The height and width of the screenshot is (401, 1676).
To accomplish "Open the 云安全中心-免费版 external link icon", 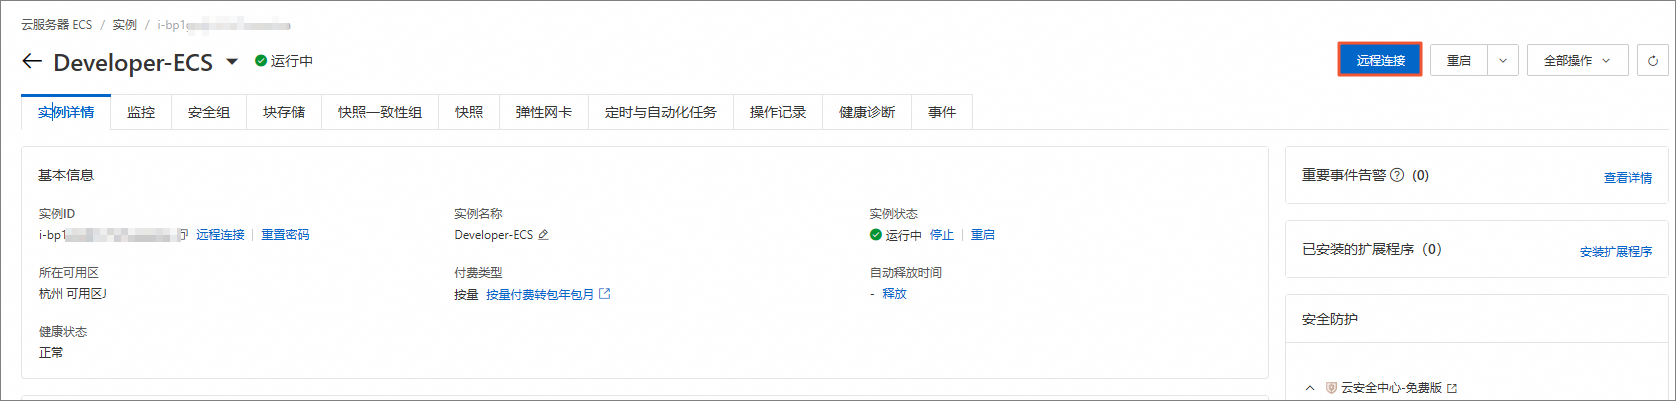I will point(1452,388).
